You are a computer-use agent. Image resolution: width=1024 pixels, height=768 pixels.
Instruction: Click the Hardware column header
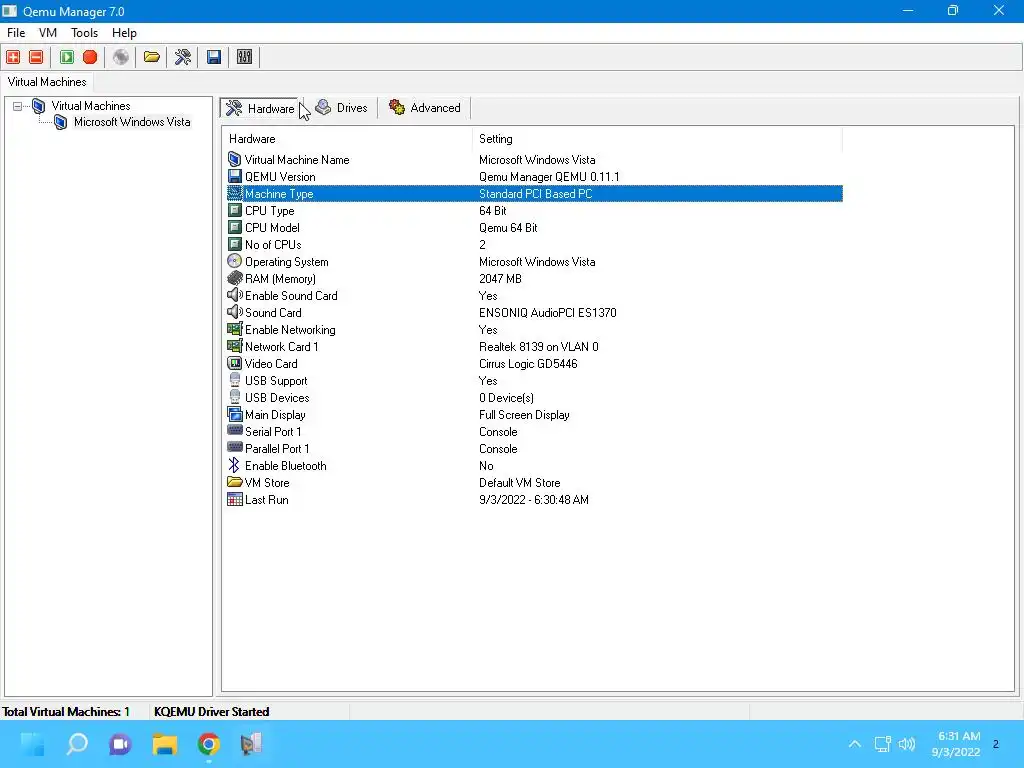(347, 138)
